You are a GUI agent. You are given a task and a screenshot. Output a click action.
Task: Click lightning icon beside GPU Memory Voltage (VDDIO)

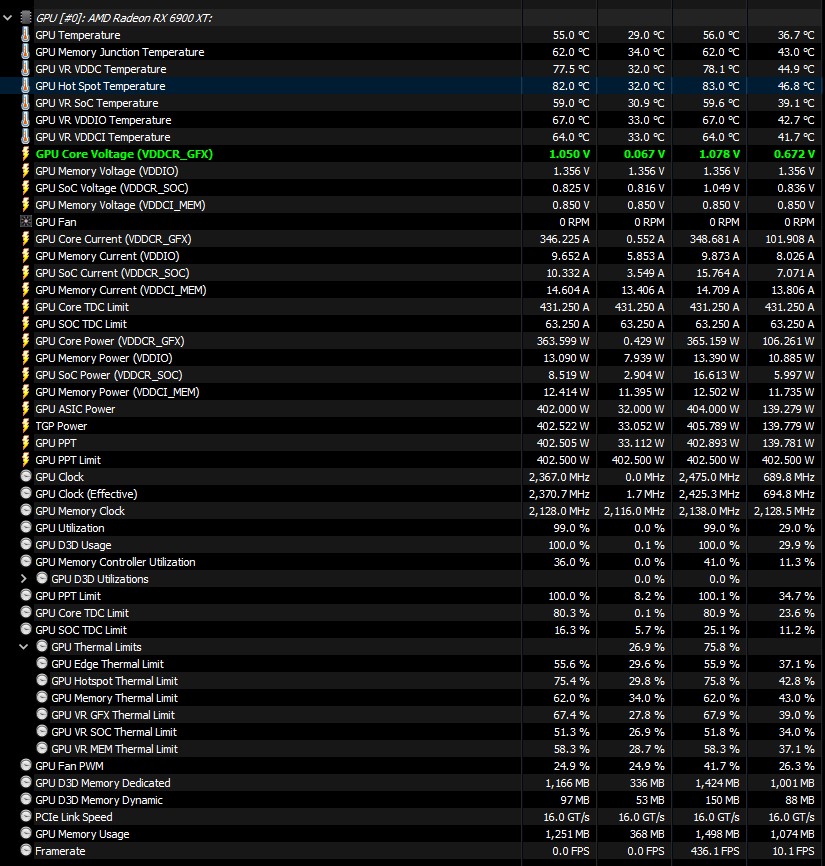[25, 171]
